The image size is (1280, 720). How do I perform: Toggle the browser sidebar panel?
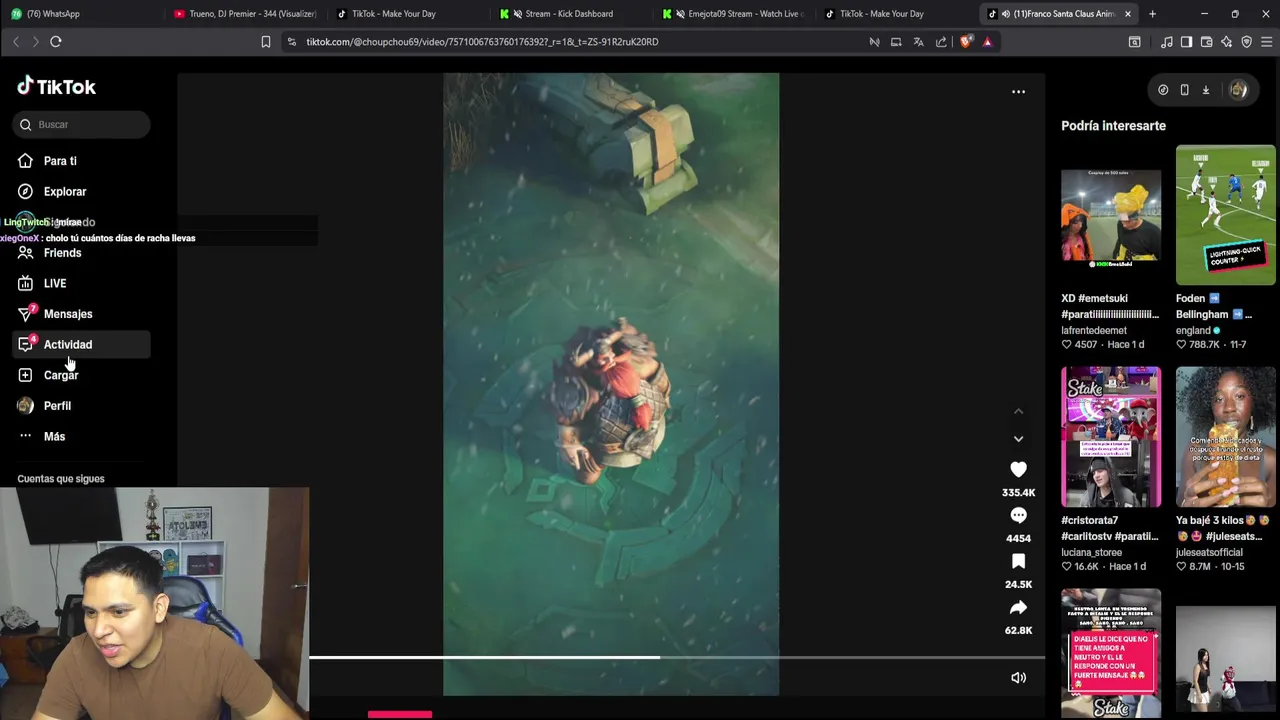tap(1186, 42)
